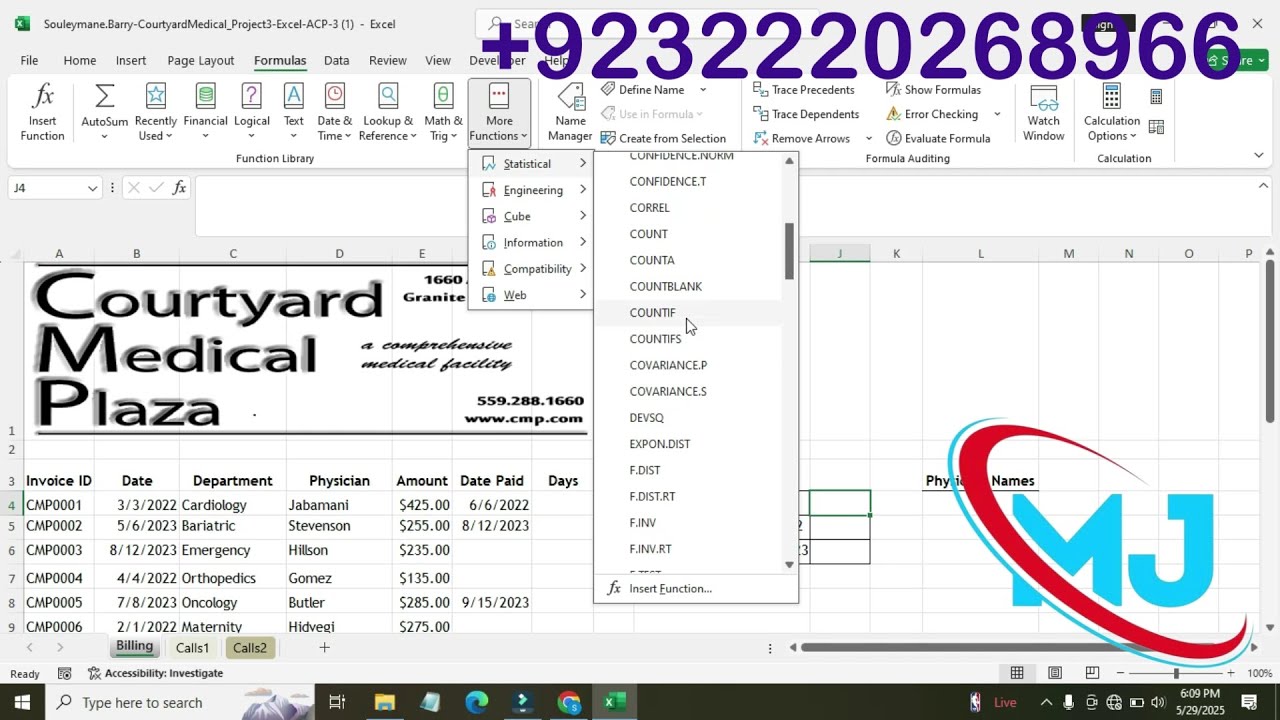Open Date & Time functions

[x=334, y=112]
